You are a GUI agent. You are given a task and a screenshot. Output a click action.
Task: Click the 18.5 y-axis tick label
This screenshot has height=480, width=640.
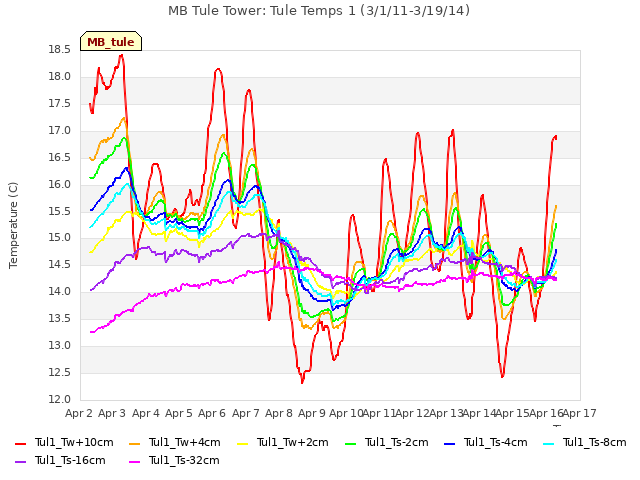59,50
